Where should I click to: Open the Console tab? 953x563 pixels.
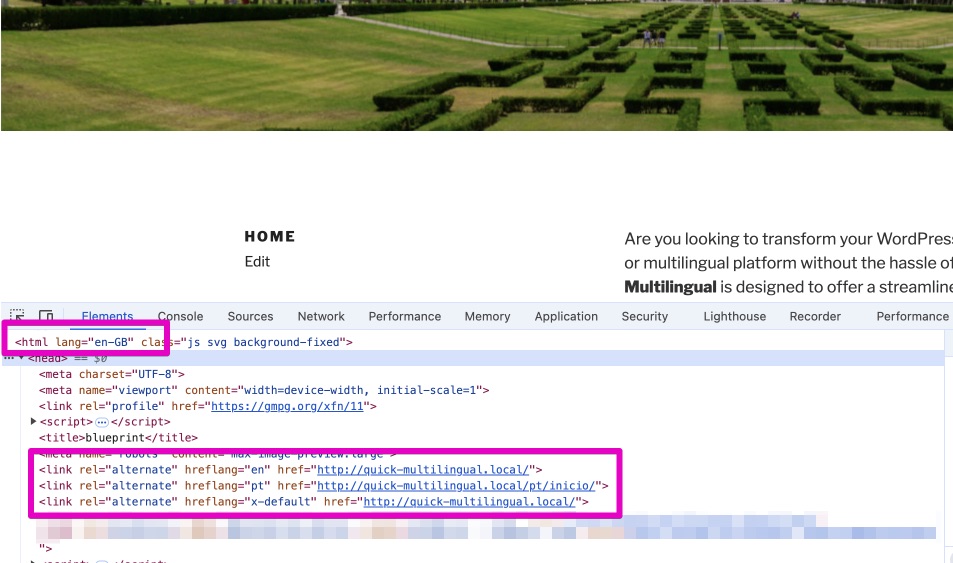pos(181,316)
